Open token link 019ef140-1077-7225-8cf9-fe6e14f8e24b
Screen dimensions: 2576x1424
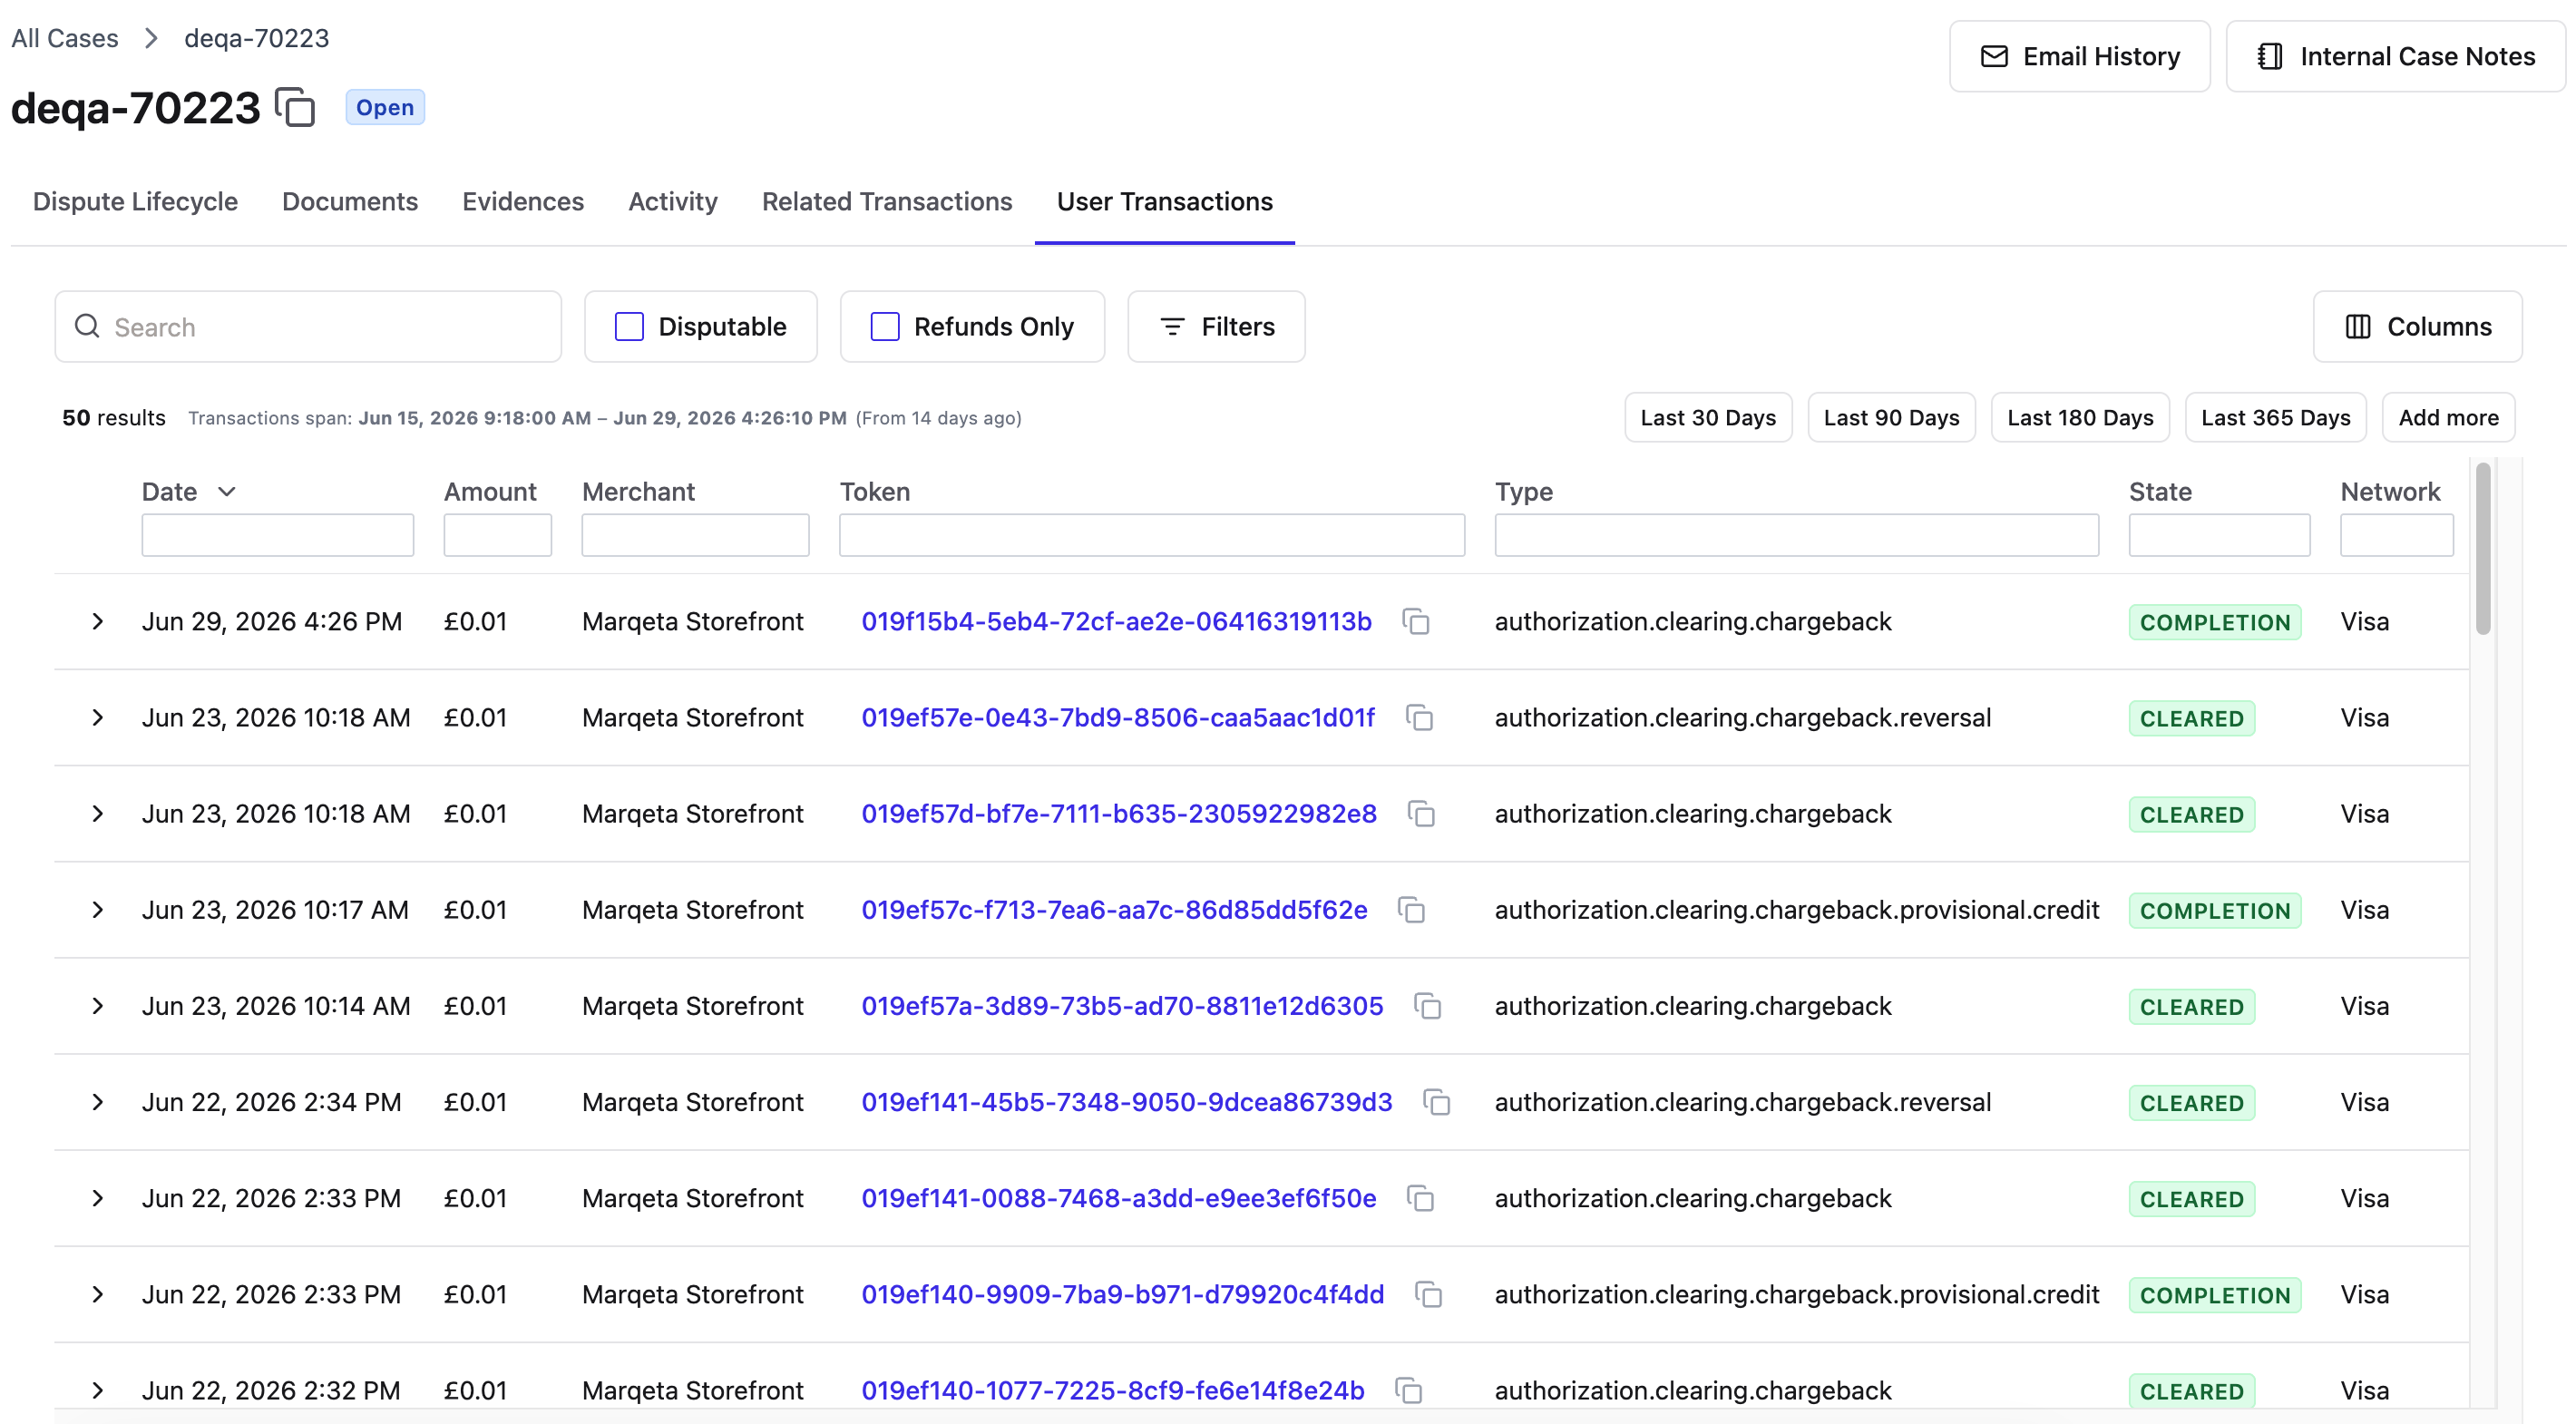1113,1390
